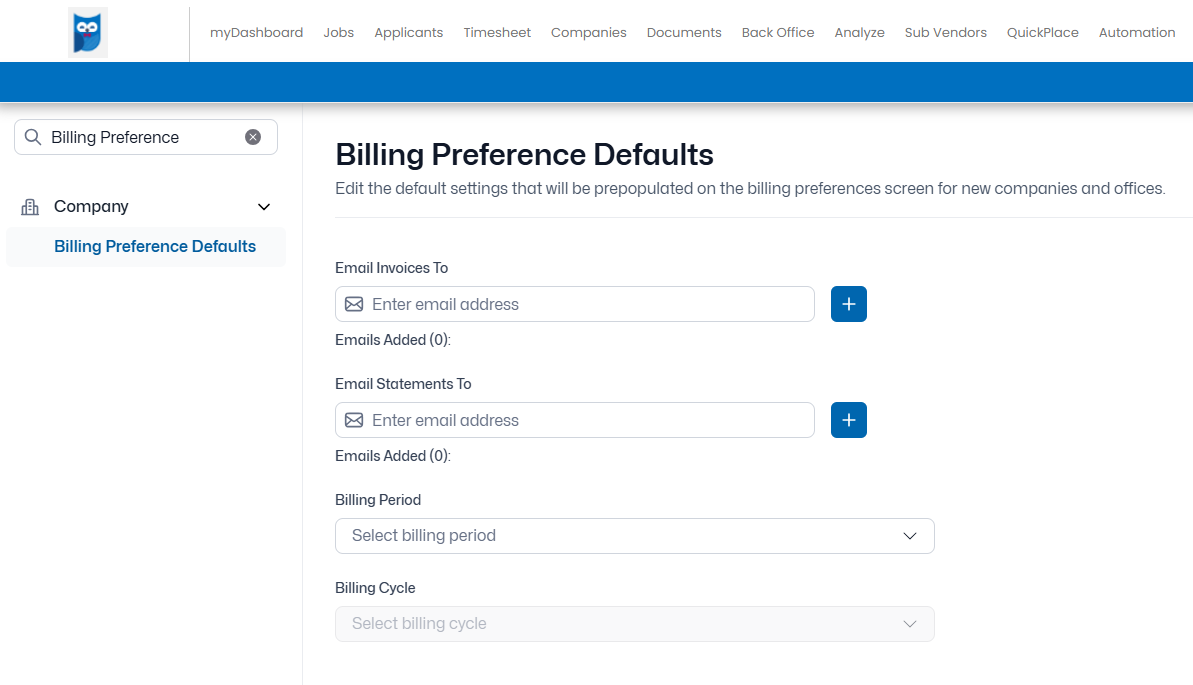Open the Billing Period dropdown
The height and width of the screenshot is (685, 1193).
coord(635,536)
